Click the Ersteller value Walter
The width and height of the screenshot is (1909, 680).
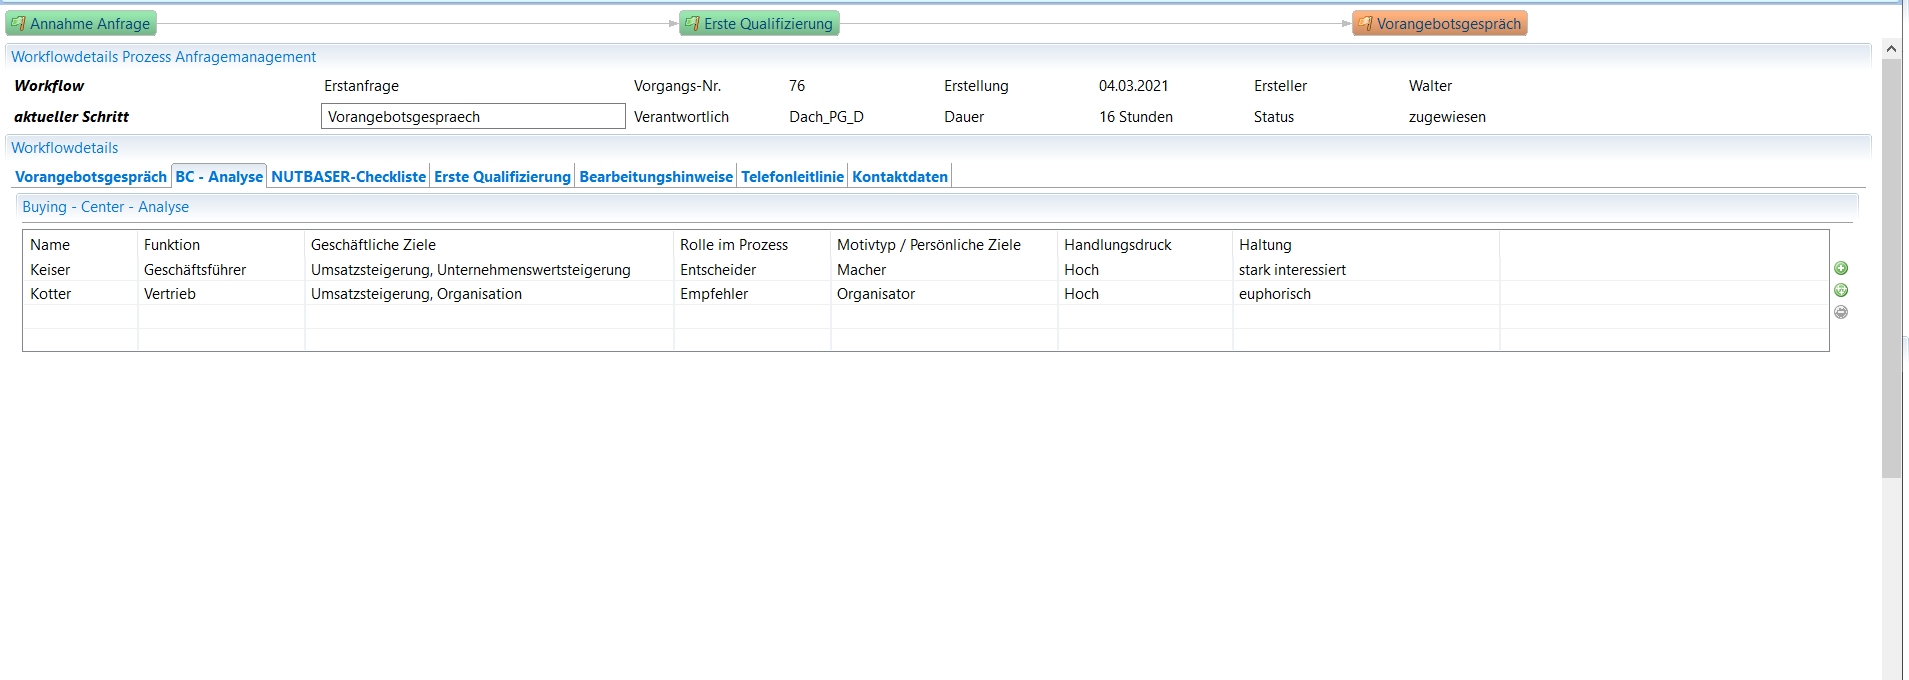1430,86
